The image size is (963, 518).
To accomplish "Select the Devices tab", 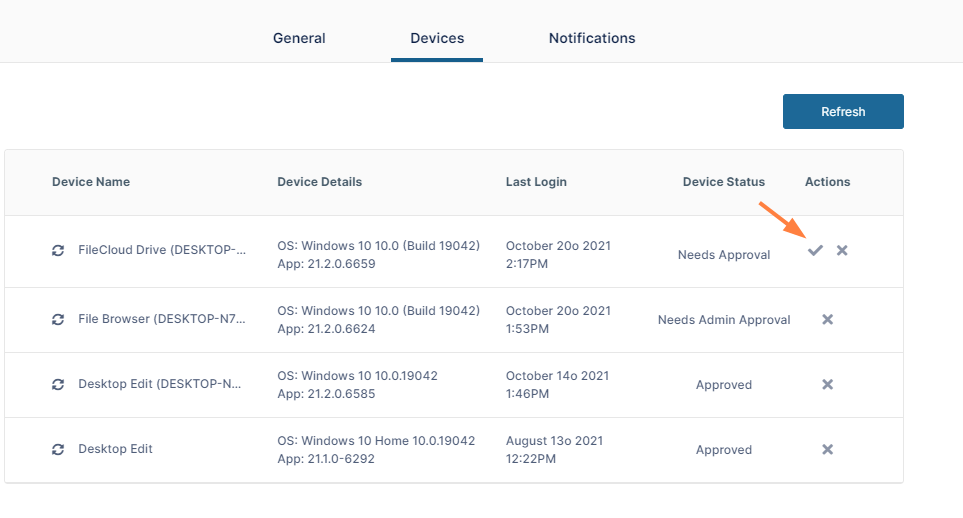I will (x=437, y=38).
